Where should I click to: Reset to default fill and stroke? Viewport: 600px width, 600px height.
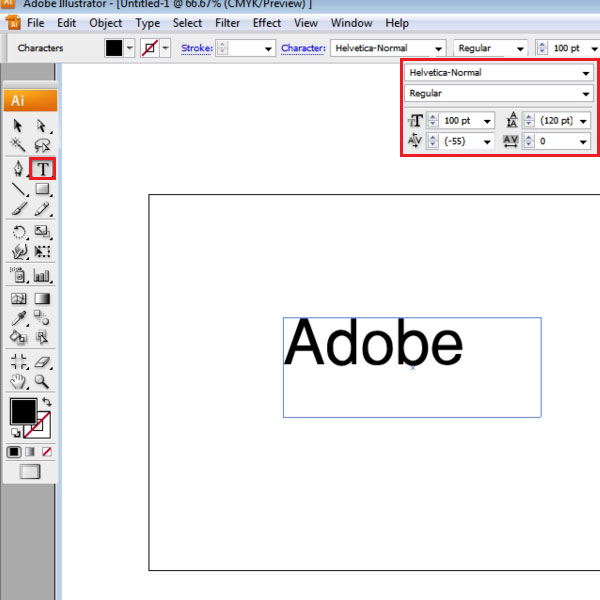tap(16, 433)
